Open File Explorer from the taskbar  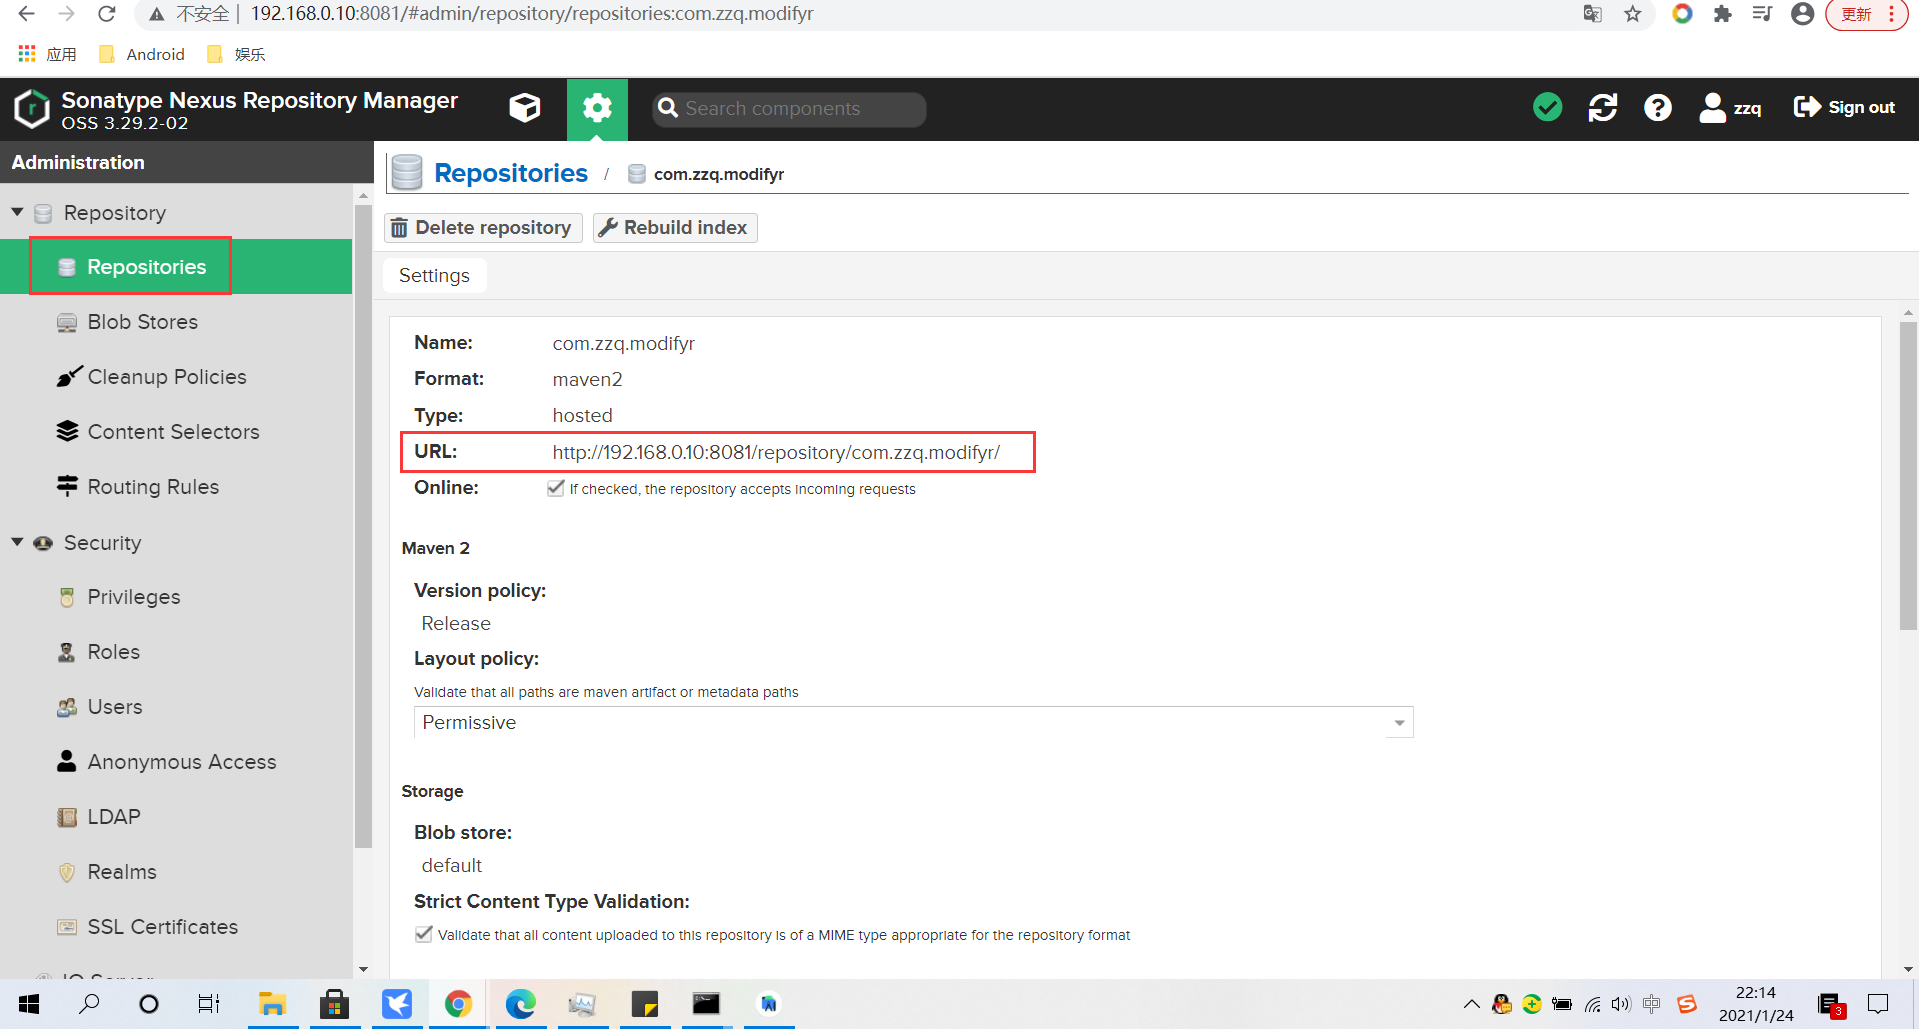[x=272, y=1003]
